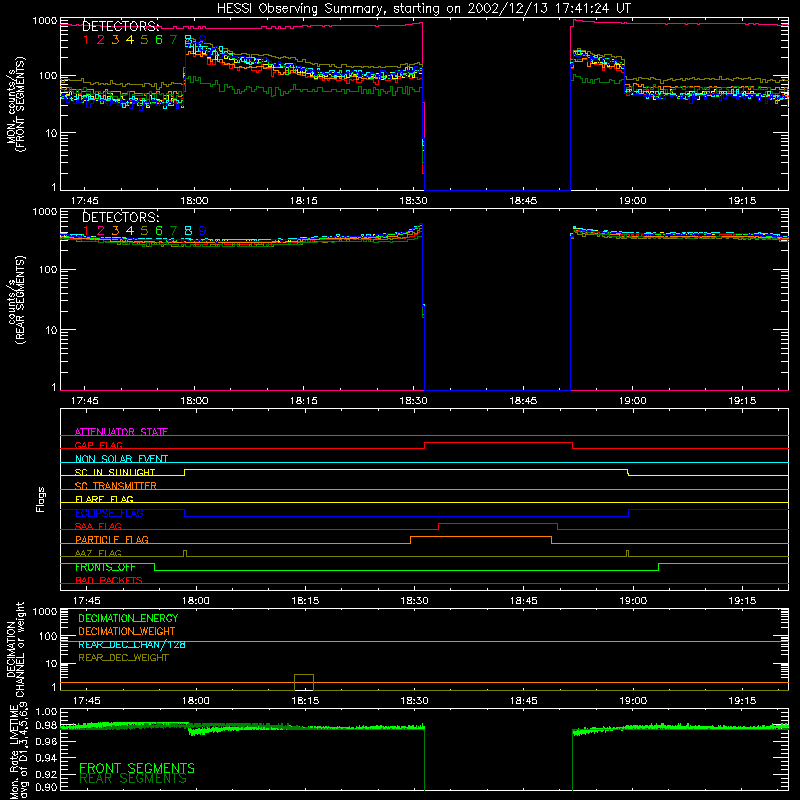The height and width of the screenshot is (800, 800).
Task: Click the 0.90 y-axis label on livetime plot
Action: (46, 787)
